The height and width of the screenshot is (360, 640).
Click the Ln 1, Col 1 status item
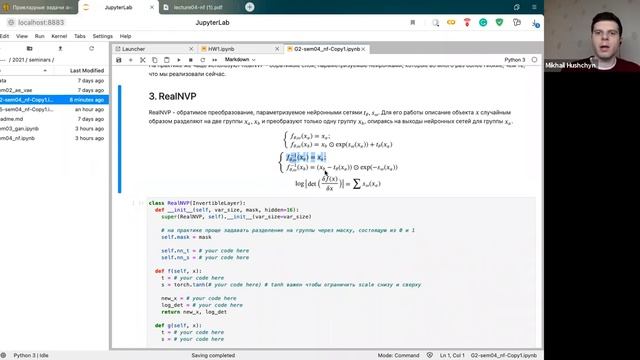452,356
